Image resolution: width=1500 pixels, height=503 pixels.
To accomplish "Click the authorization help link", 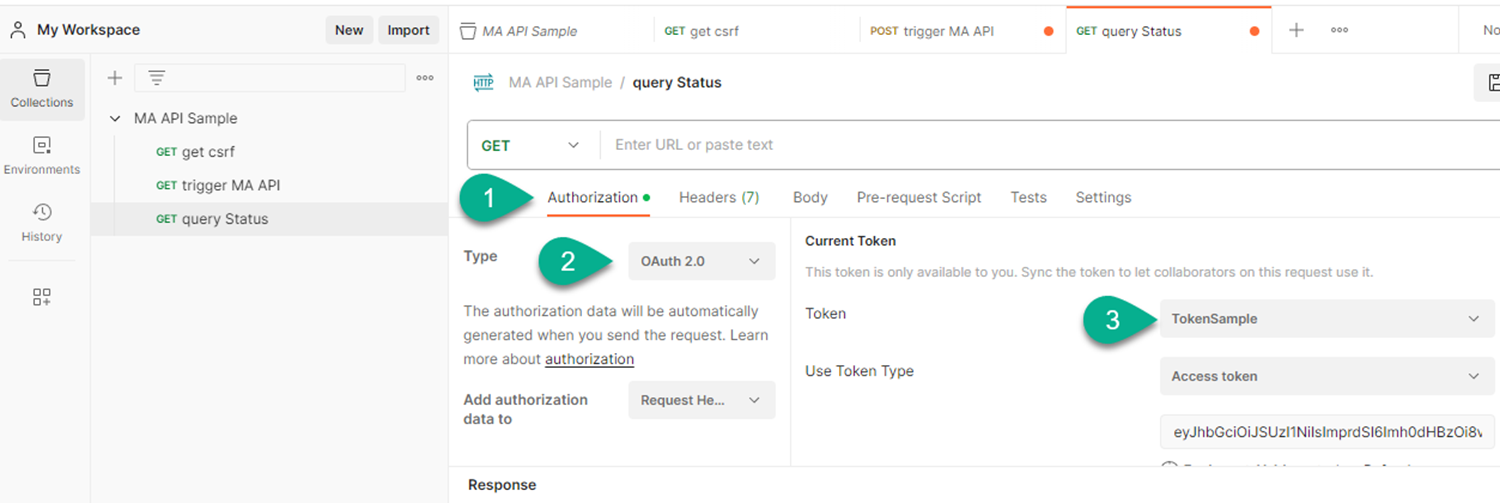I will point(589,359).
